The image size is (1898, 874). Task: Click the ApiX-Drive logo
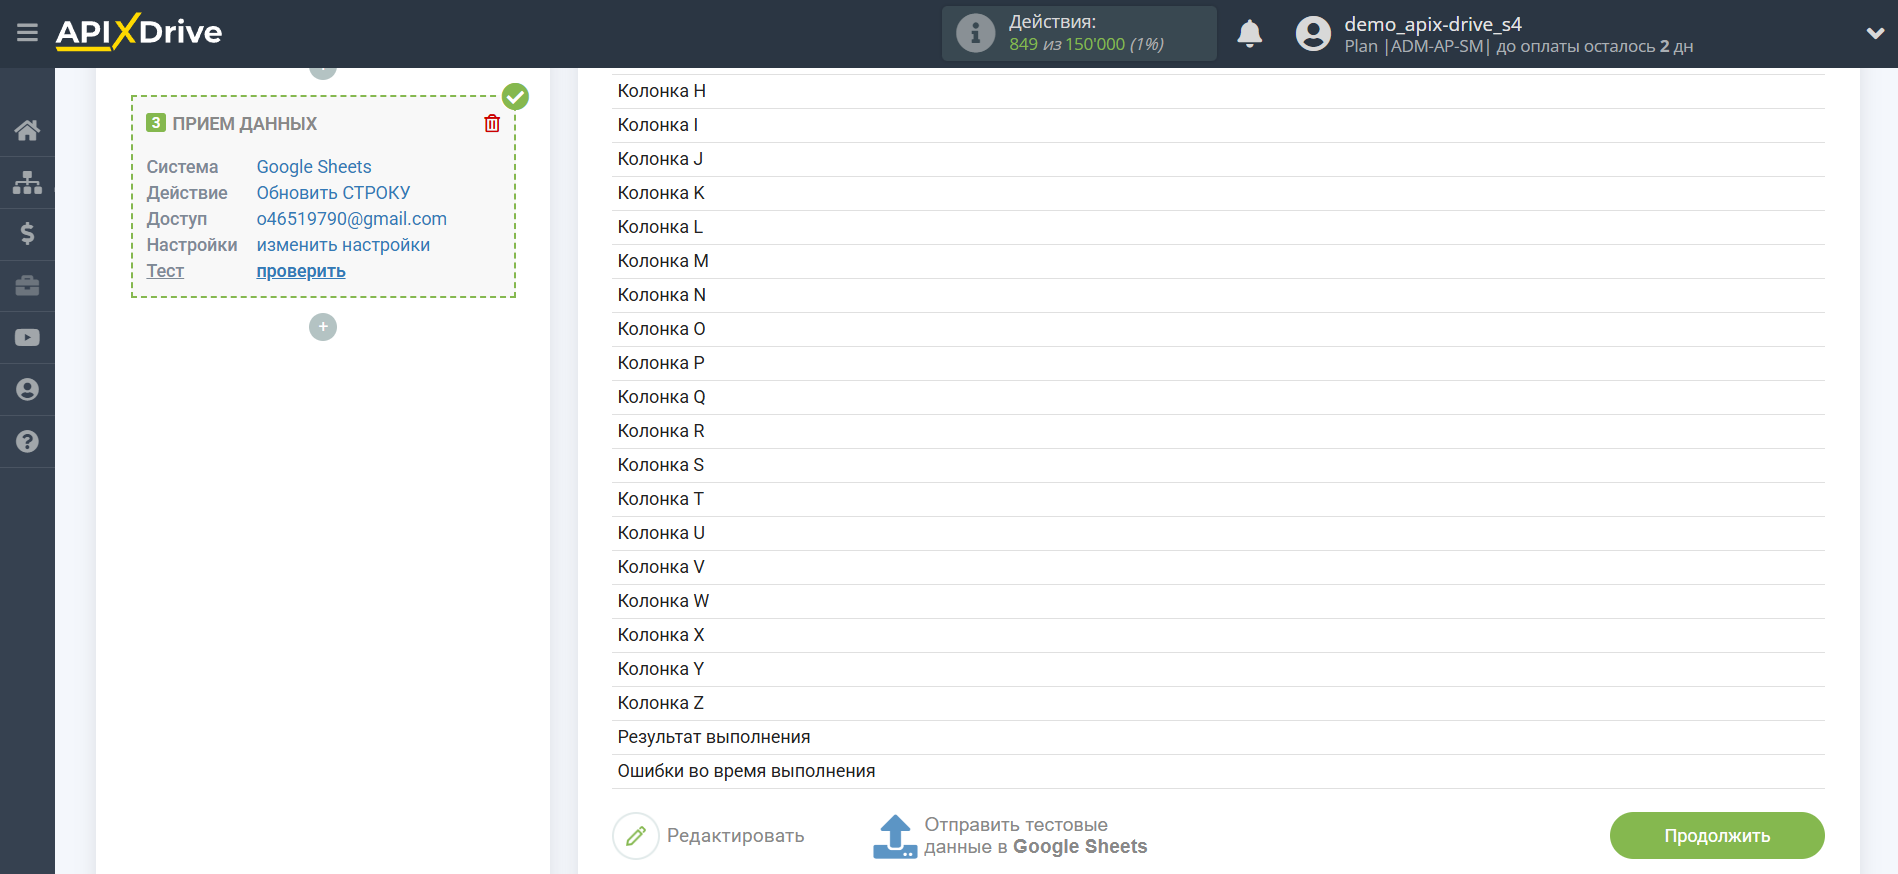[x=139, y=32]
